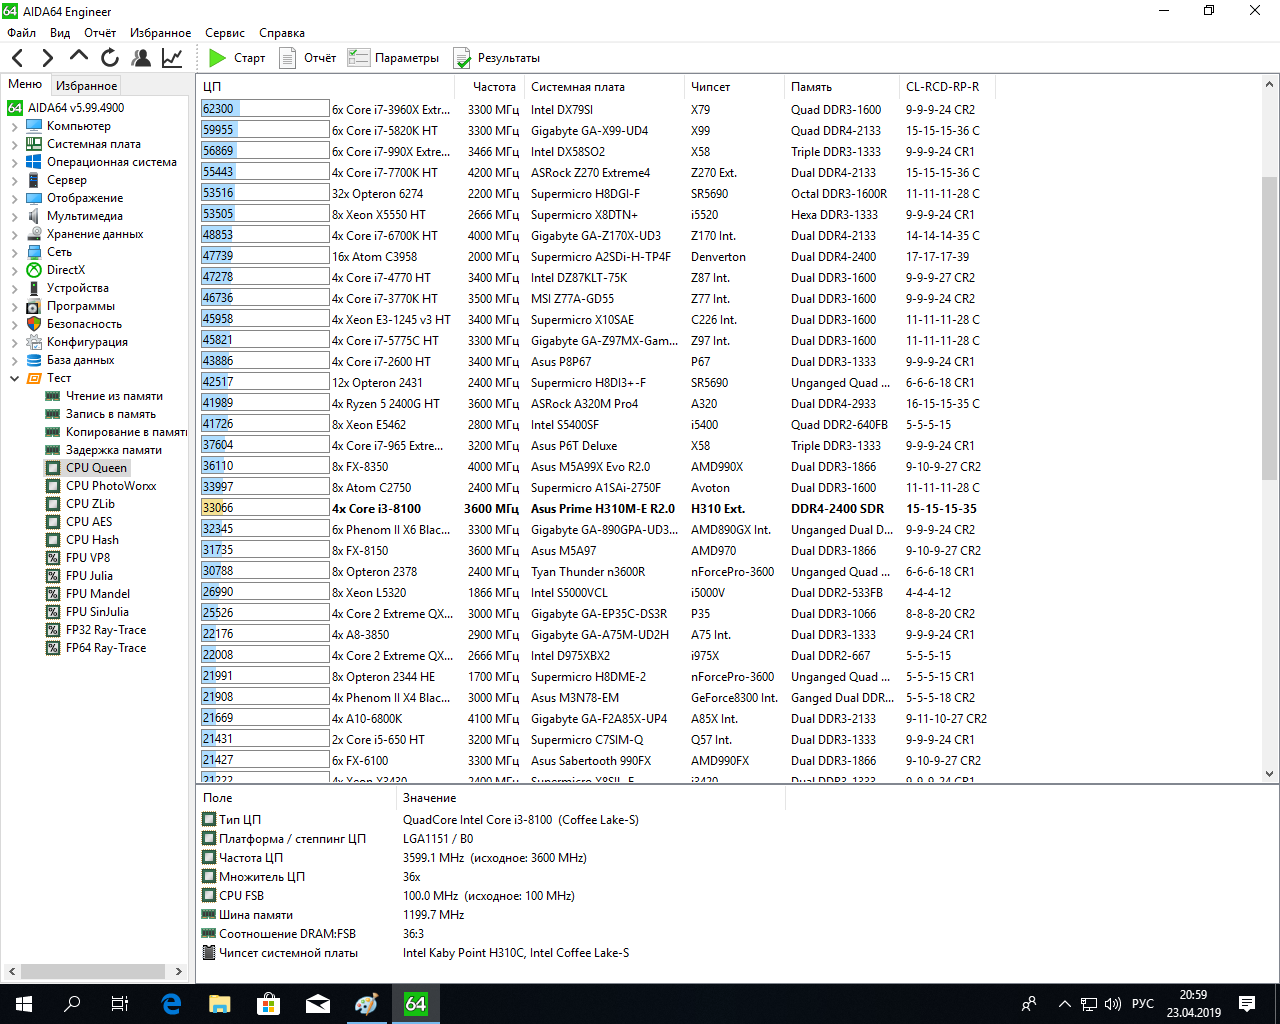Open the Файл menu
The image size is (1280, 1024).
click(21, 33)
